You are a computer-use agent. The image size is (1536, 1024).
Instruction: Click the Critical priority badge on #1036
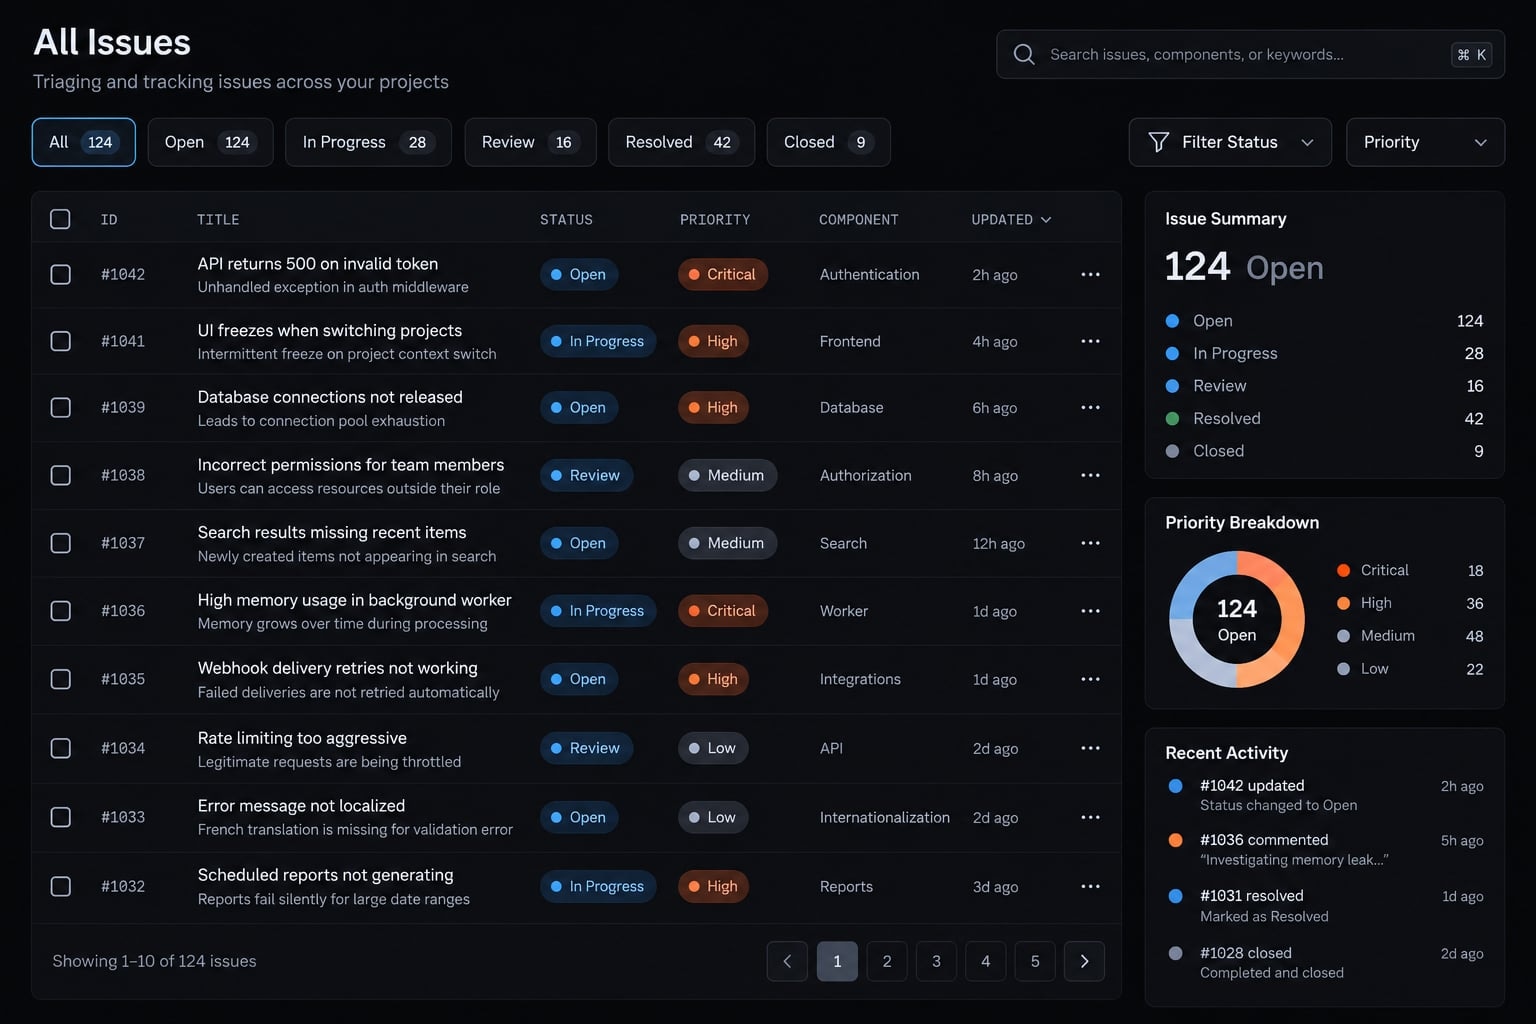click(722, 611)
